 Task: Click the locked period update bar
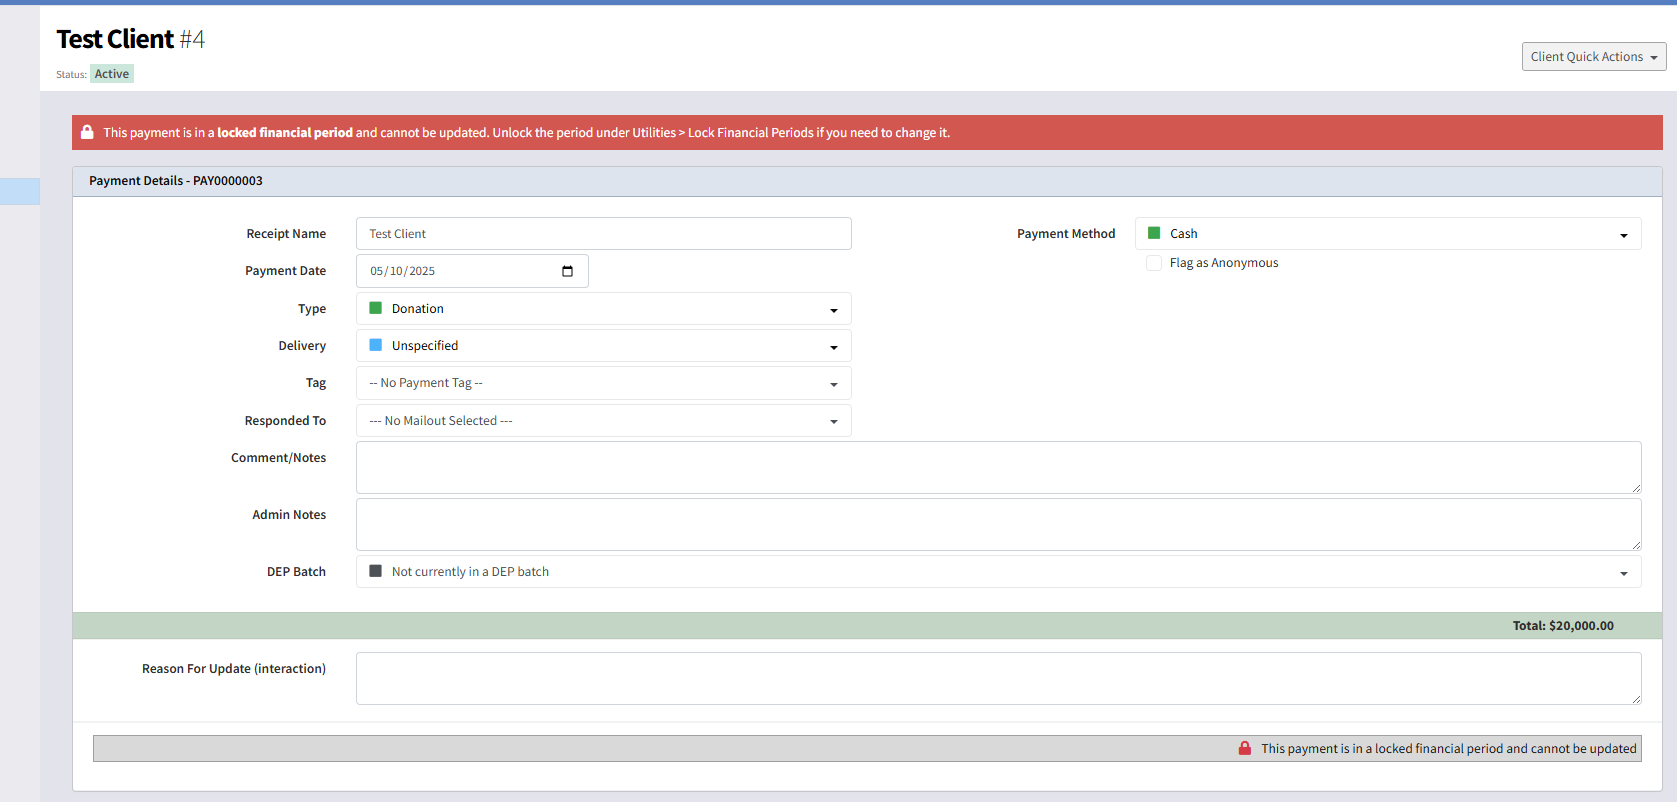click(x=867, y=748)
